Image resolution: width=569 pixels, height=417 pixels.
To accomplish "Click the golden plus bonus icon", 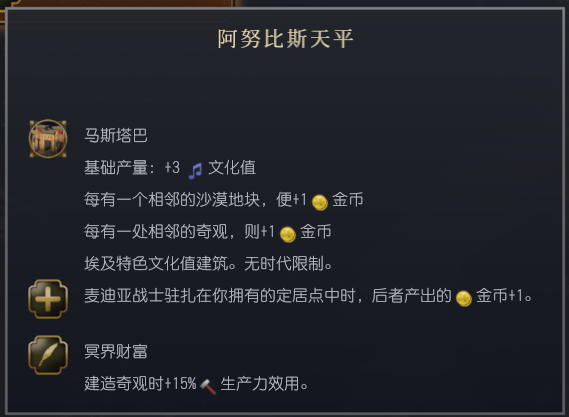I will (x=48, y=299).
